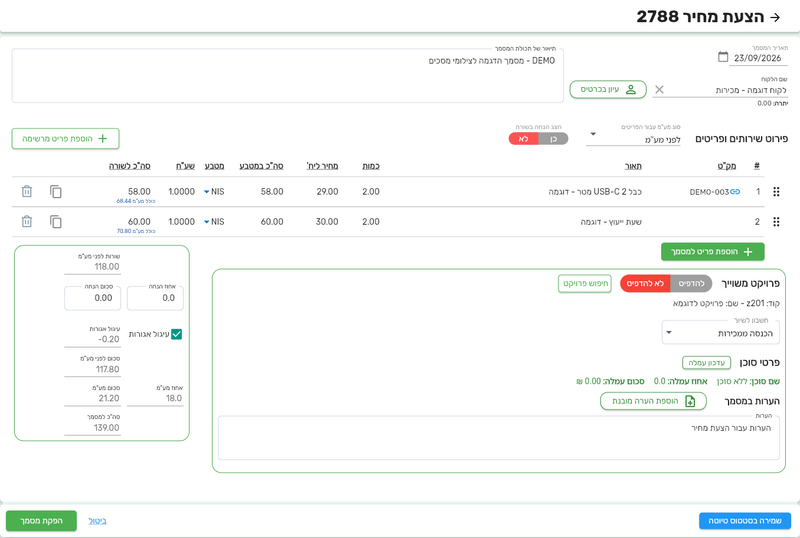
Task: Click unit price 29.00 in row 1
Action: pos(327,192)
